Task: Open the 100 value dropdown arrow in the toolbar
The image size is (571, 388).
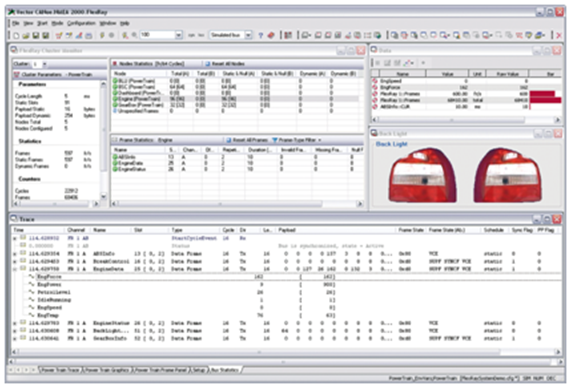Action: (x=179, y=35)
